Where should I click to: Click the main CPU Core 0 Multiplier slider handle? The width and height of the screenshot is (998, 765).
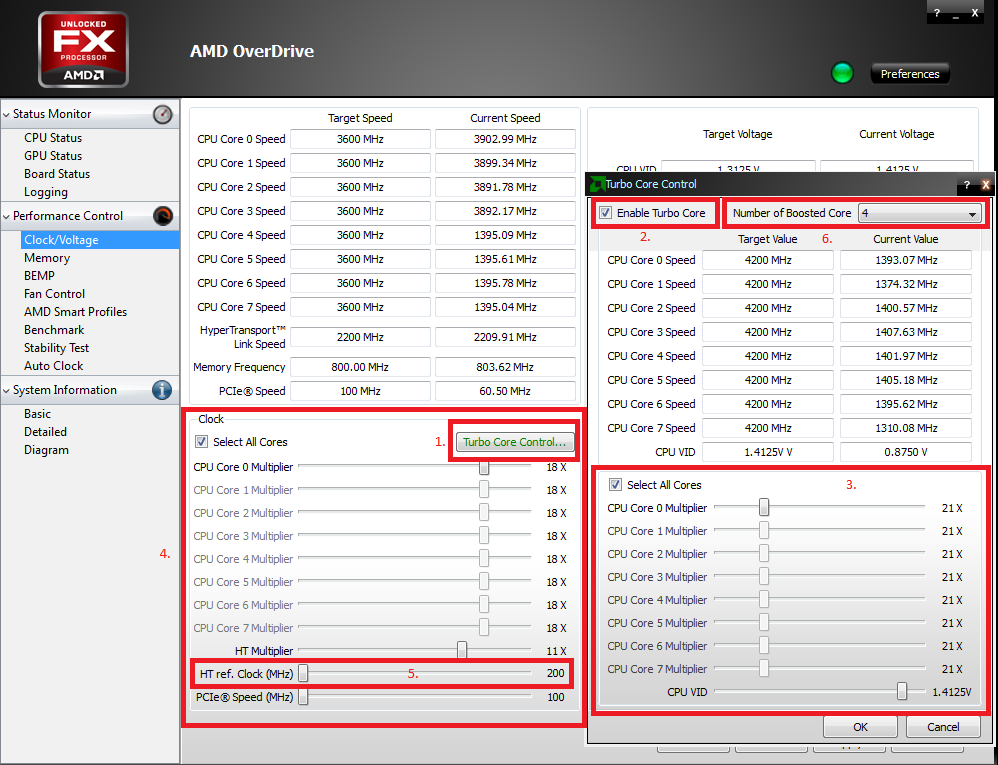point(484,467)
